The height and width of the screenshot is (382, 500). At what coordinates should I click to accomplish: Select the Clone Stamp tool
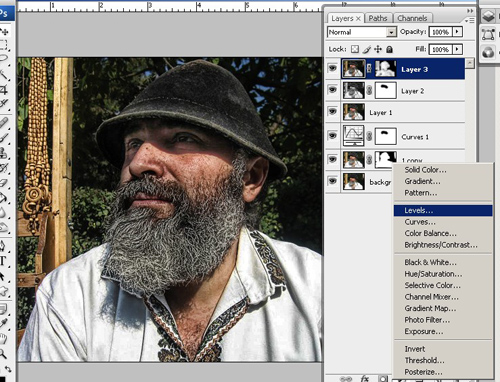tap(4, 153)
